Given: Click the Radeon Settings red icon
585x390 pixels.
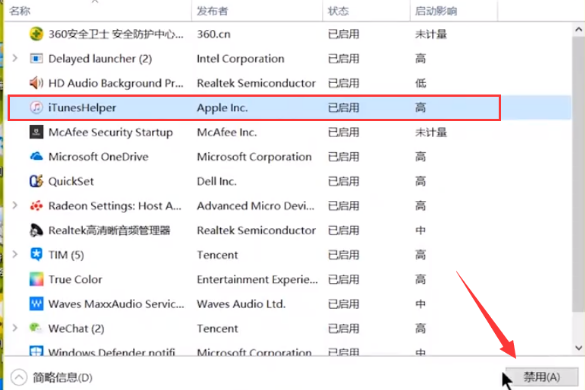Looking at the screenshot, I should click(x=36, y=206).
